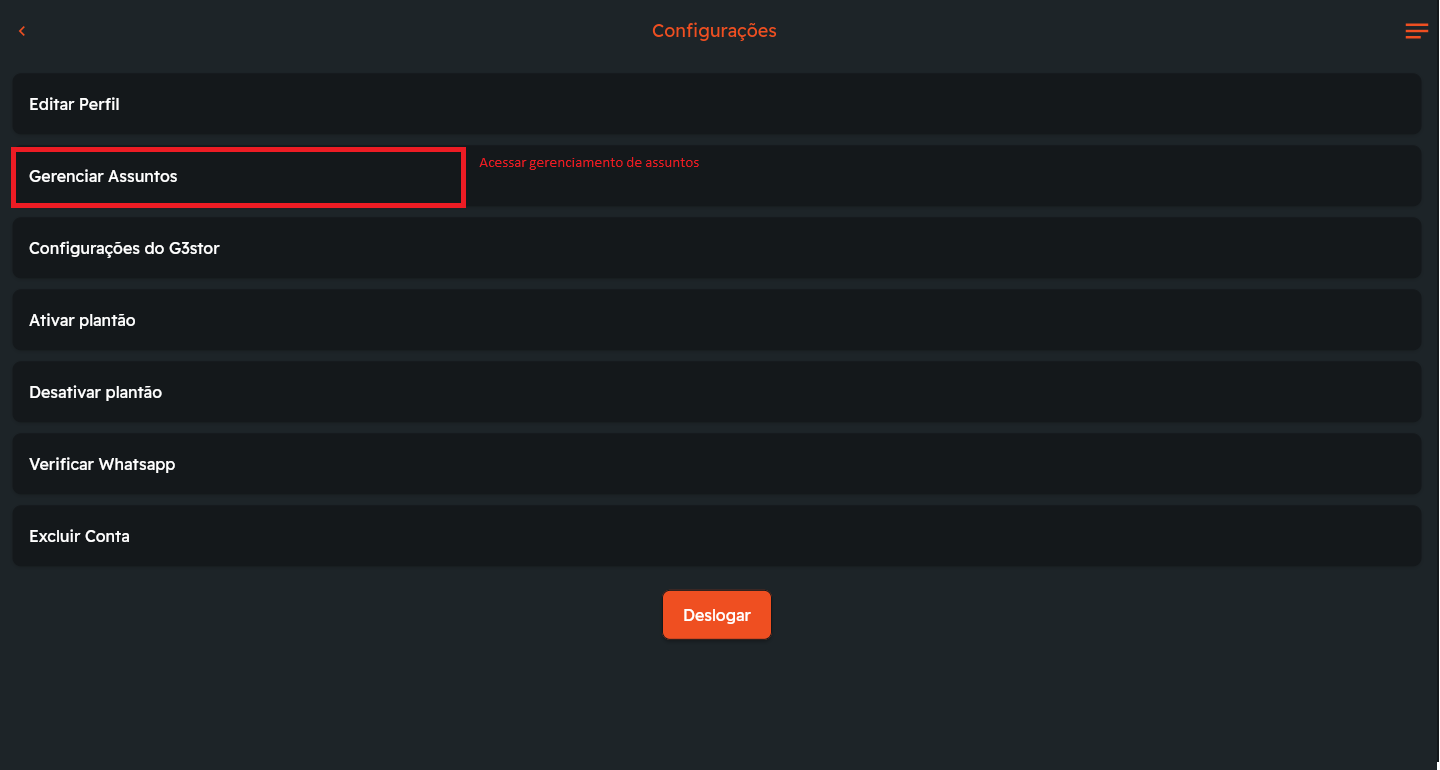Disable on-call with Desativar plantão

pyautogui.click(x=716, y=392)
